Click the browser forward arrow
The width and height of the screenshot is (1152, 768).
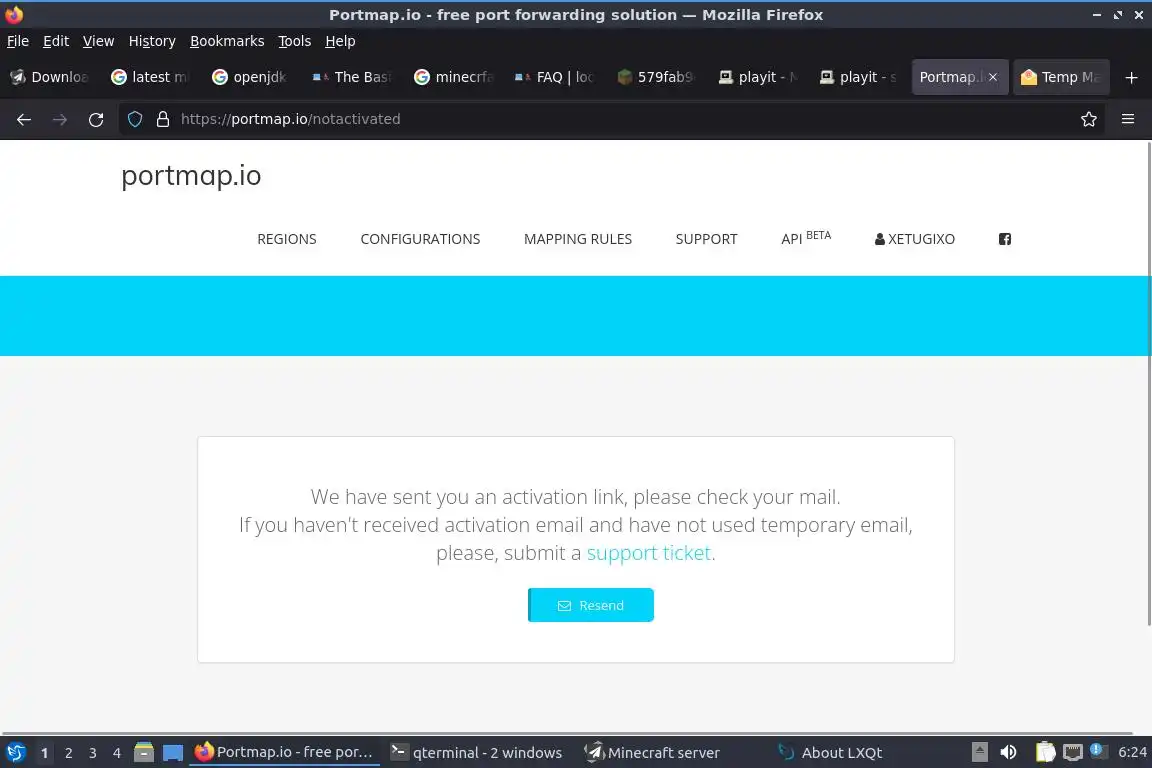coord(60,119)
